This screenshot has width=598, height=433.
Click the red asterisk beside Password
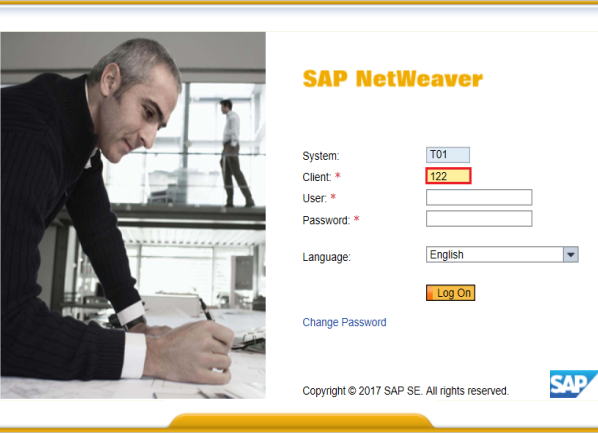click(x=356, y=219)
